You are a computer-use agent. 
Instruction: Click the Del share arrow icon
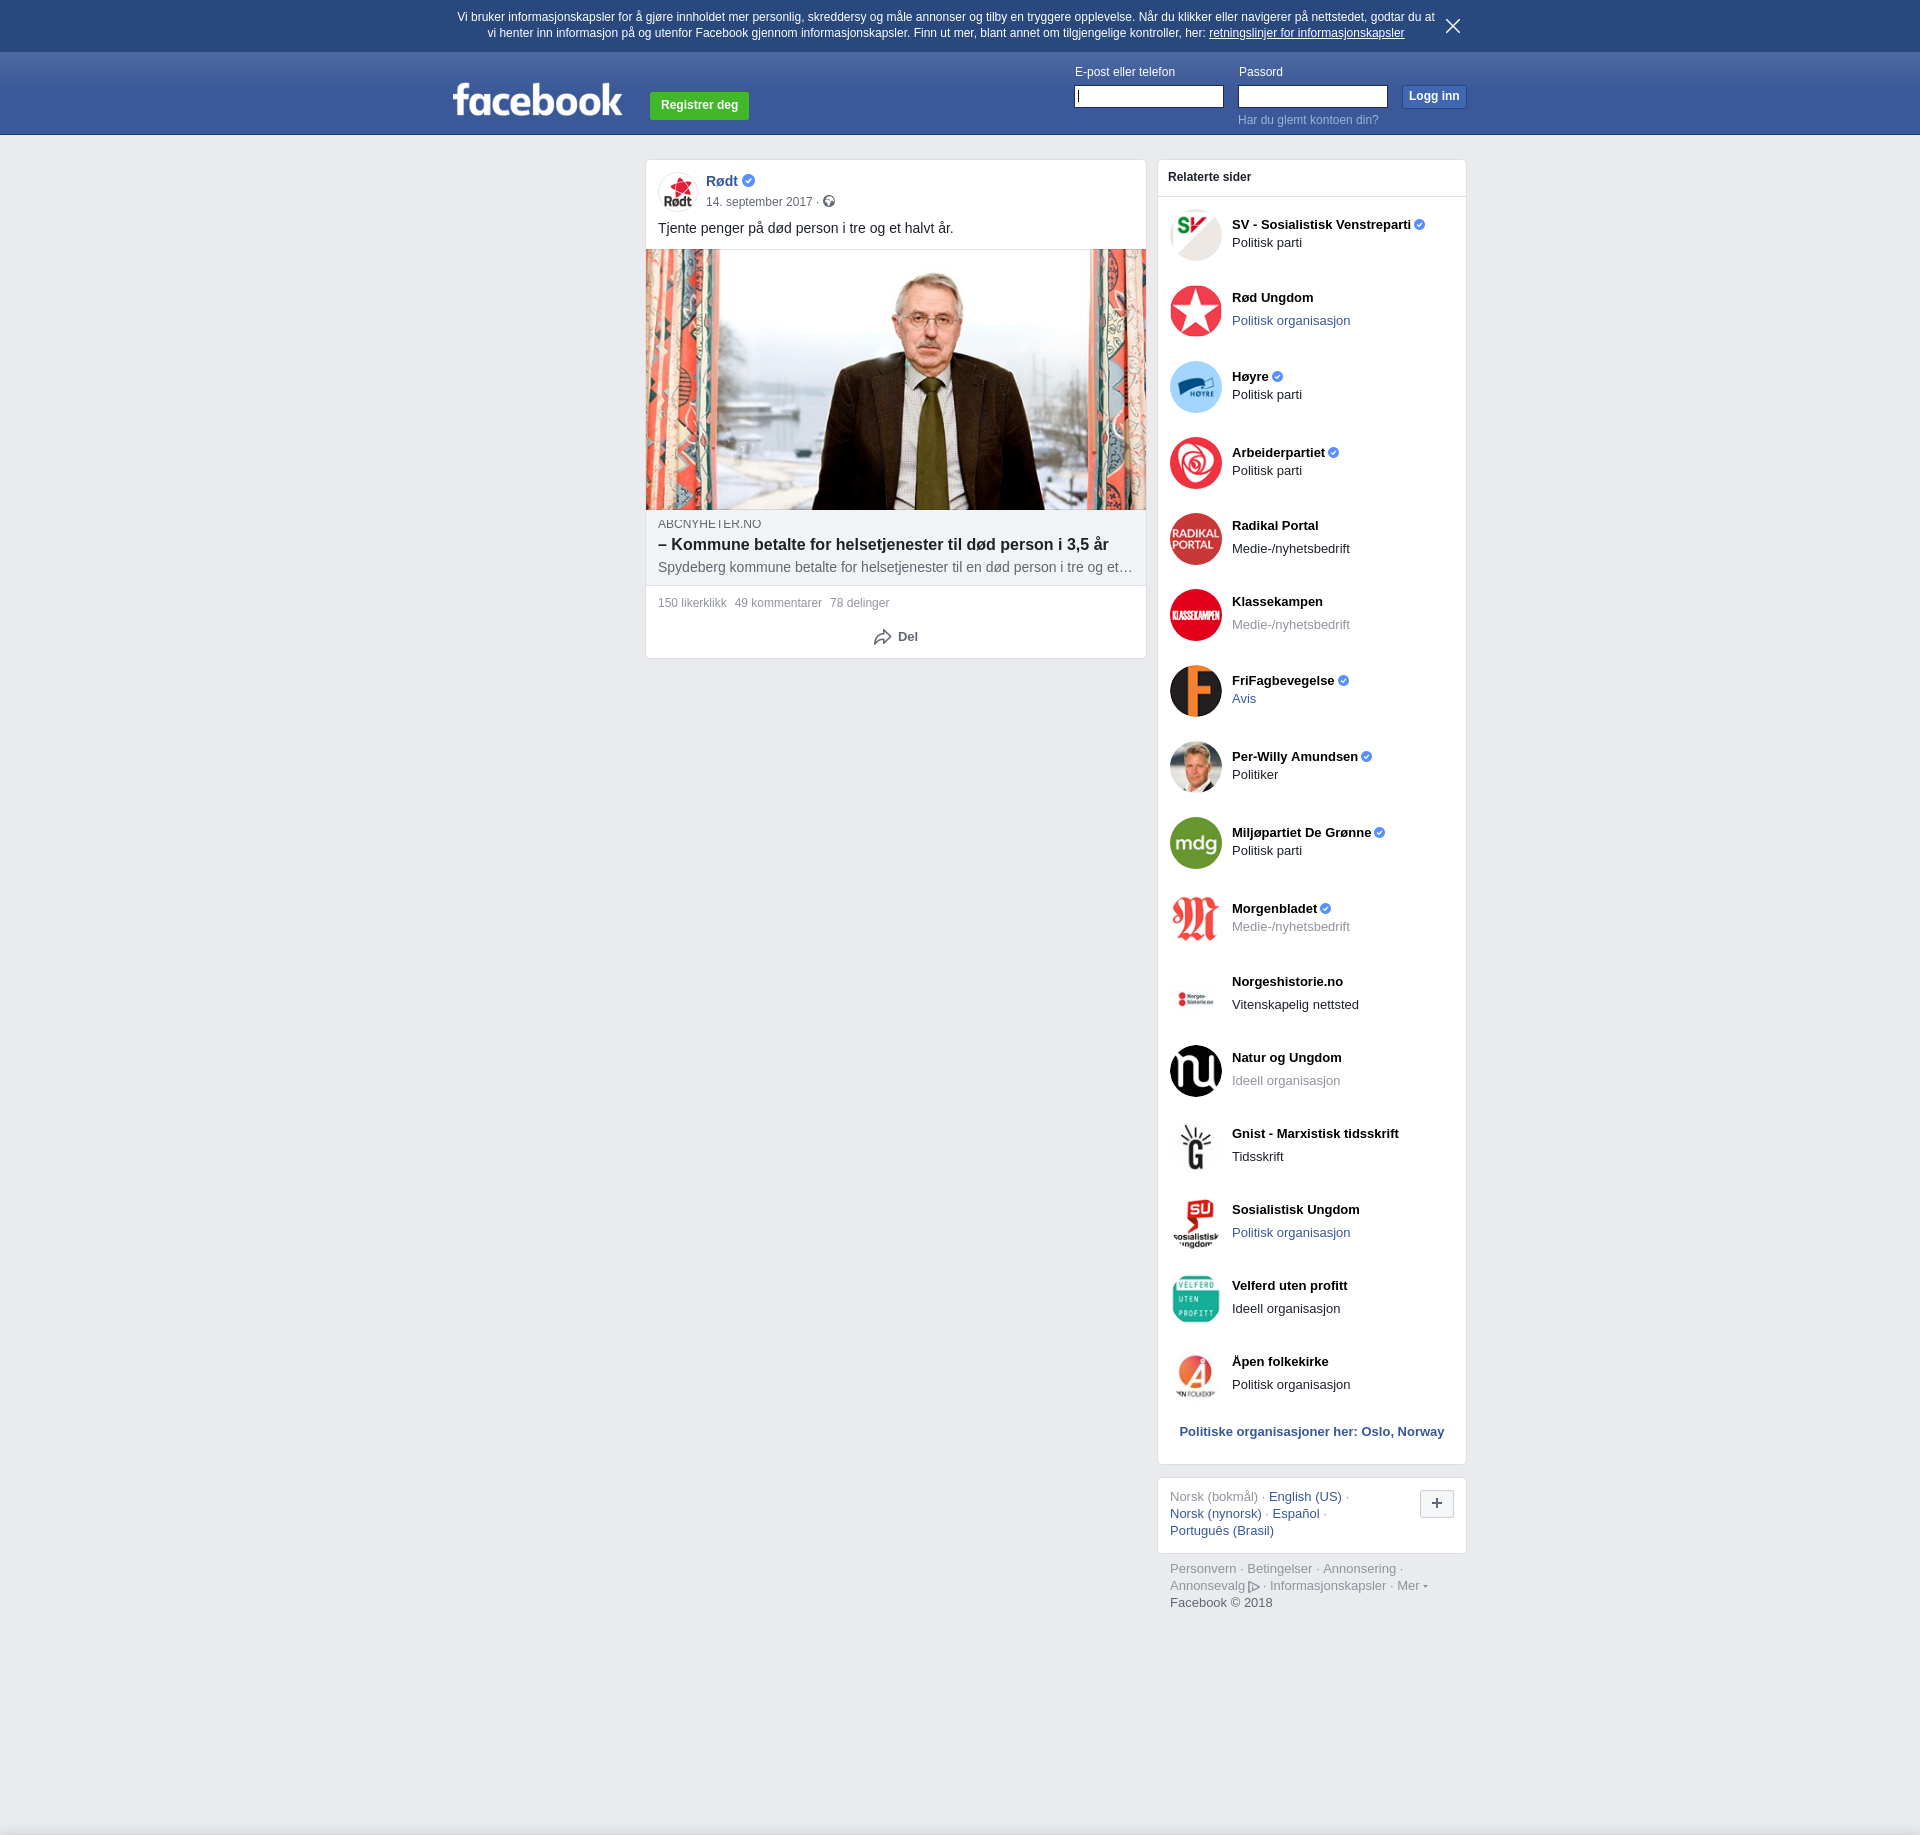pos(882,637)
